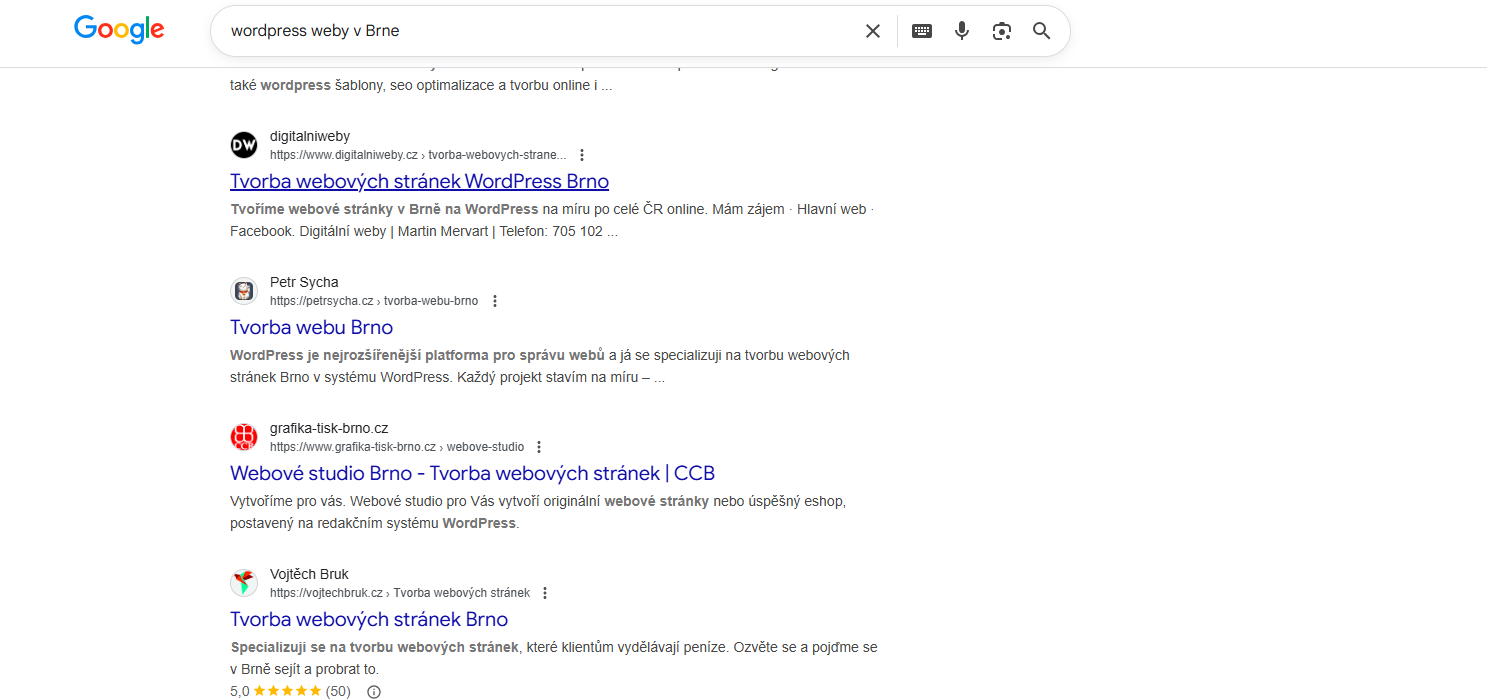The image size is (1487, 699).
Task: Open three-dot menu for Vojtěch Bruk result
Action: pyautogui.click(x=545, y=593)
